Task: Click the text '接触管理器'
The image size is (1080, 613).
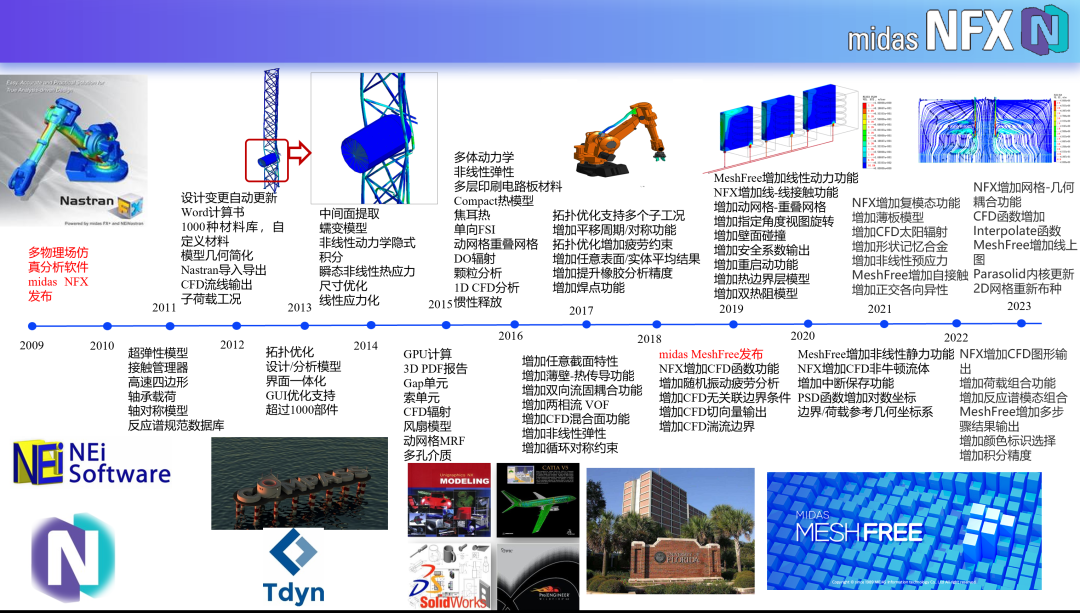Action: (158, 368)
